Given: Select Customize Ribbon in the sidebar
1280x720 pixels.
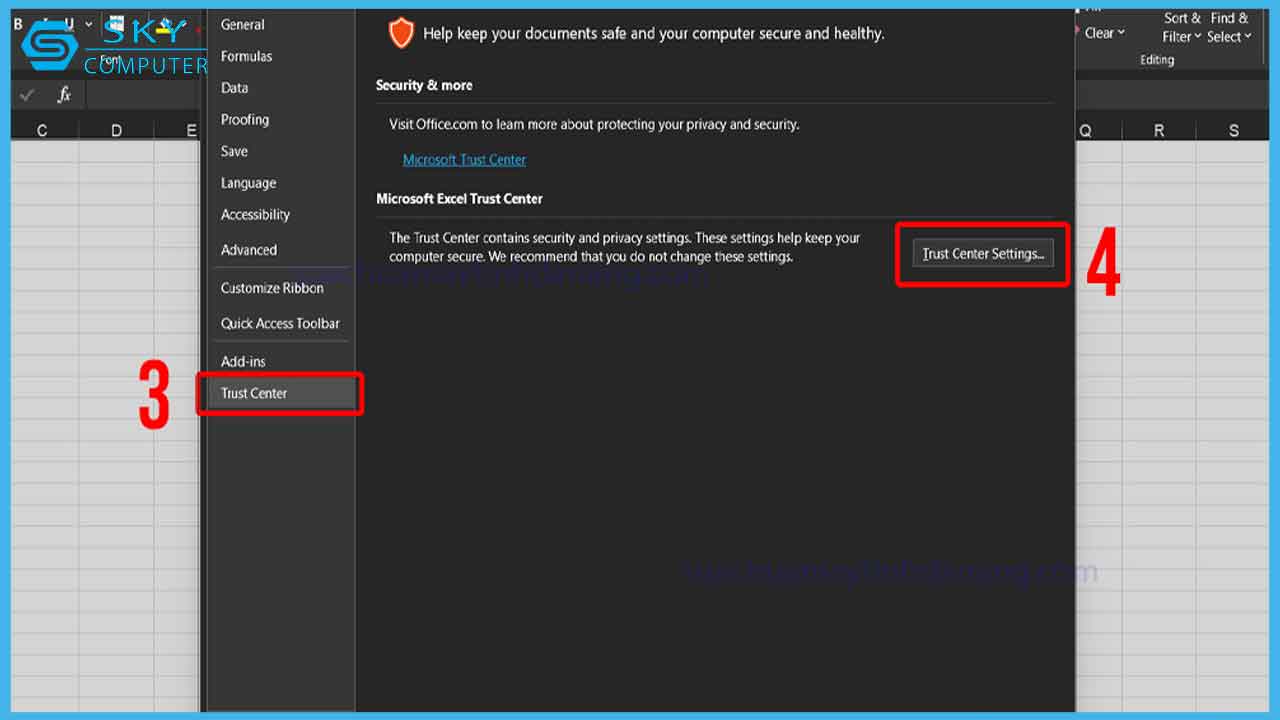Looking at the screenshot, I should pos(272,288).
